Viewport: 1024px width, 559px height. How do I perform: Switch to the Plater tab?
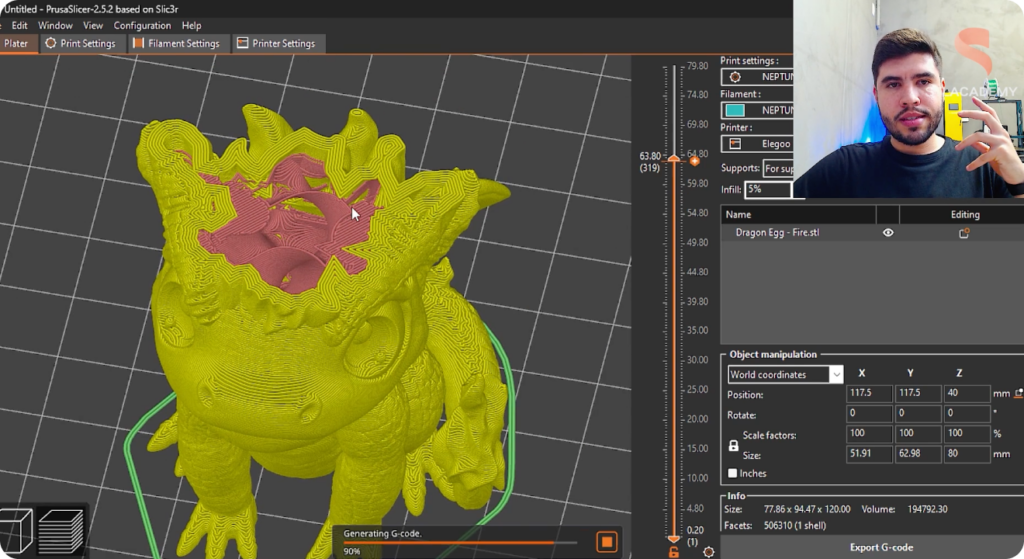coord(18,43)
